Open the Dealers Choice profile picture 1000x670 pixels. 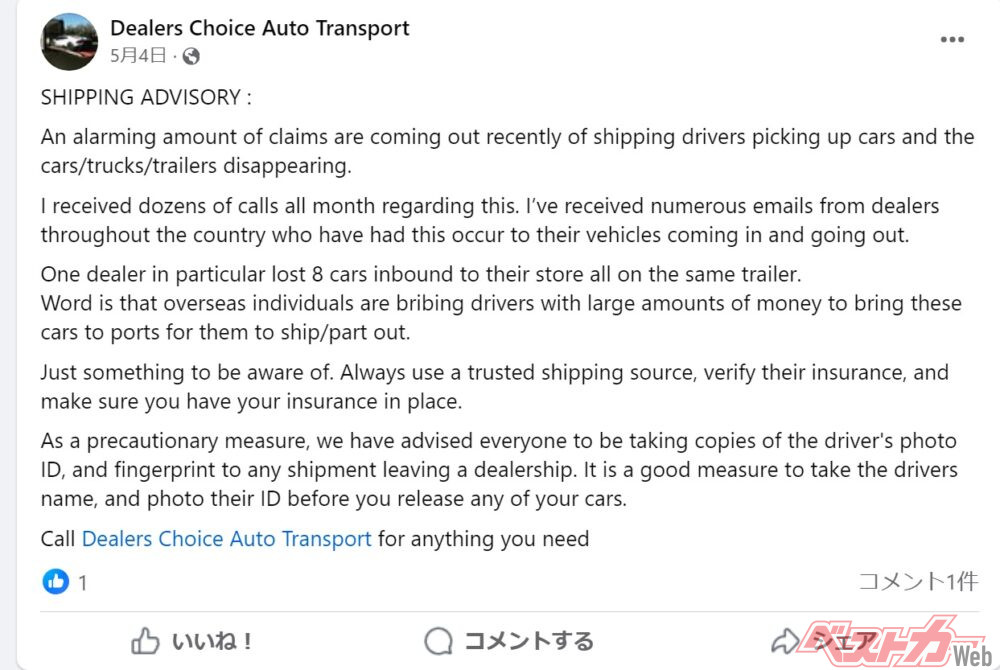click(69, 41)
